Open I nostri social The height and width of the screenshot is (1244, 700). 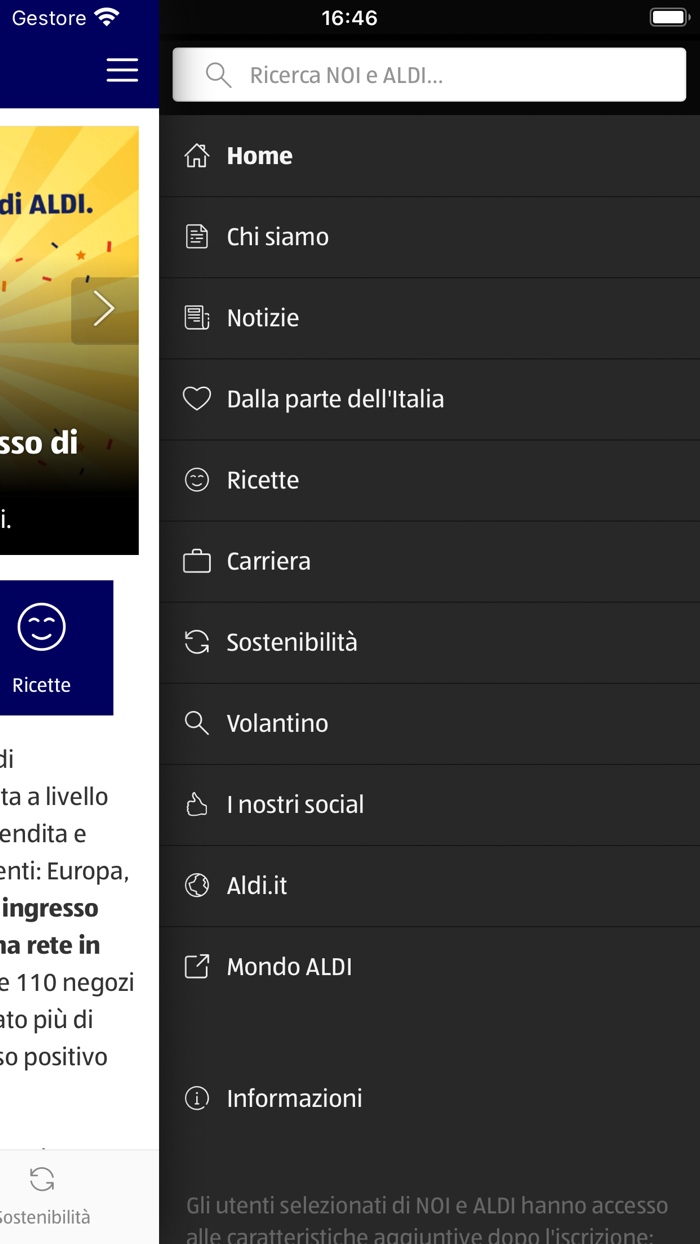pos(430,804)
